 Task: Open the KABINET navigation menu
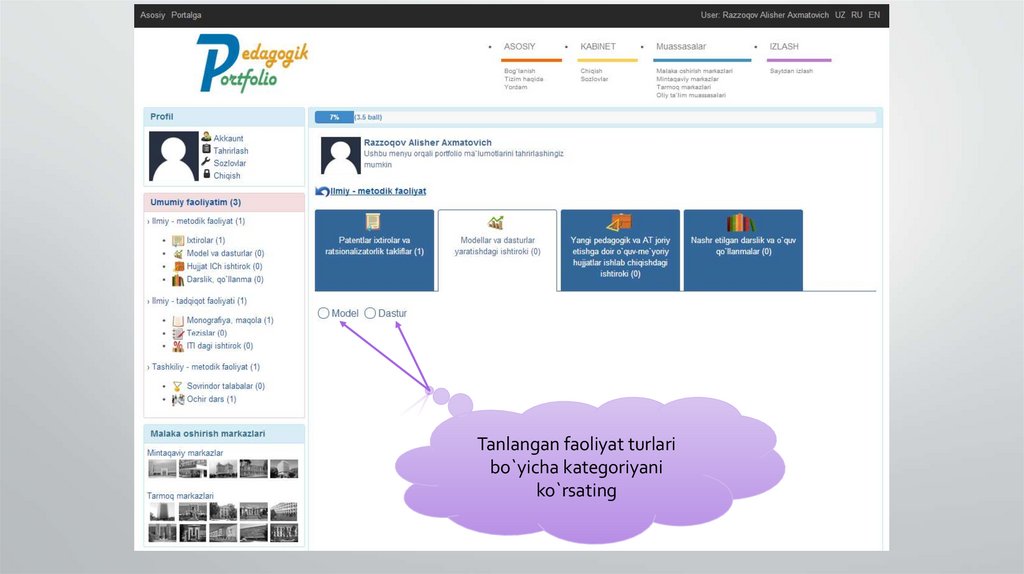click(x=598, y=47)
